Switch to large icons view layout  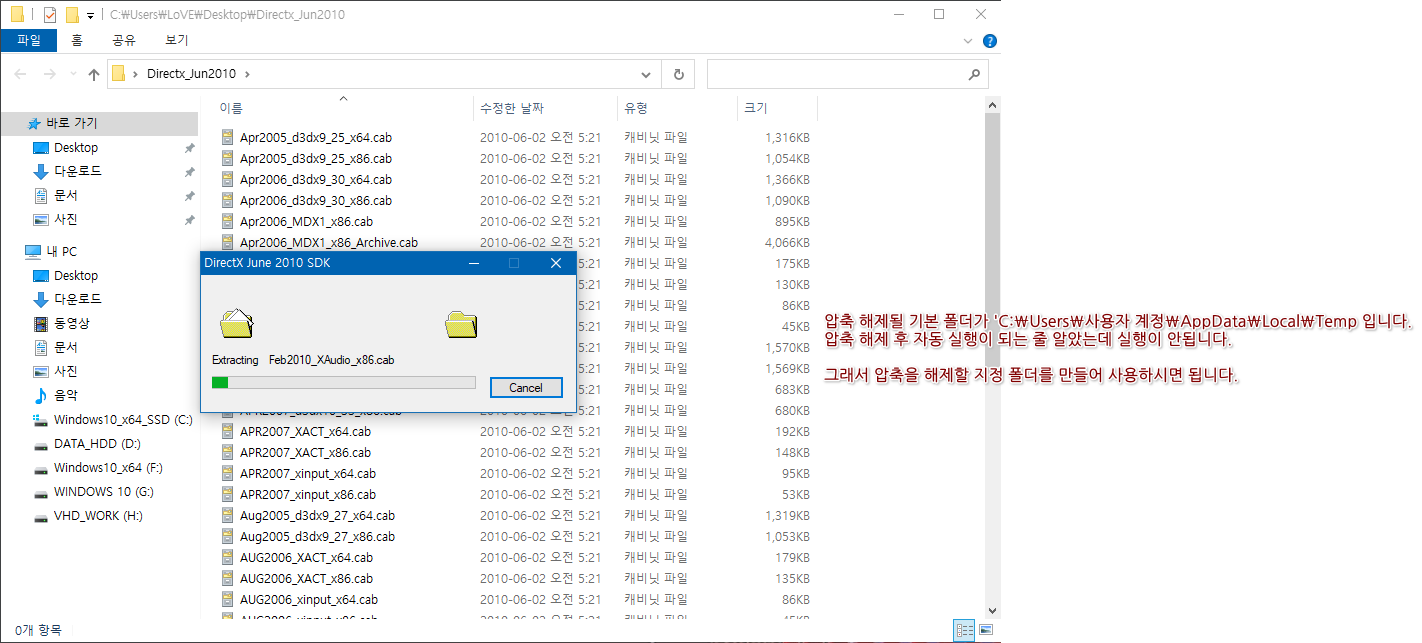click(x=986, y=630)
